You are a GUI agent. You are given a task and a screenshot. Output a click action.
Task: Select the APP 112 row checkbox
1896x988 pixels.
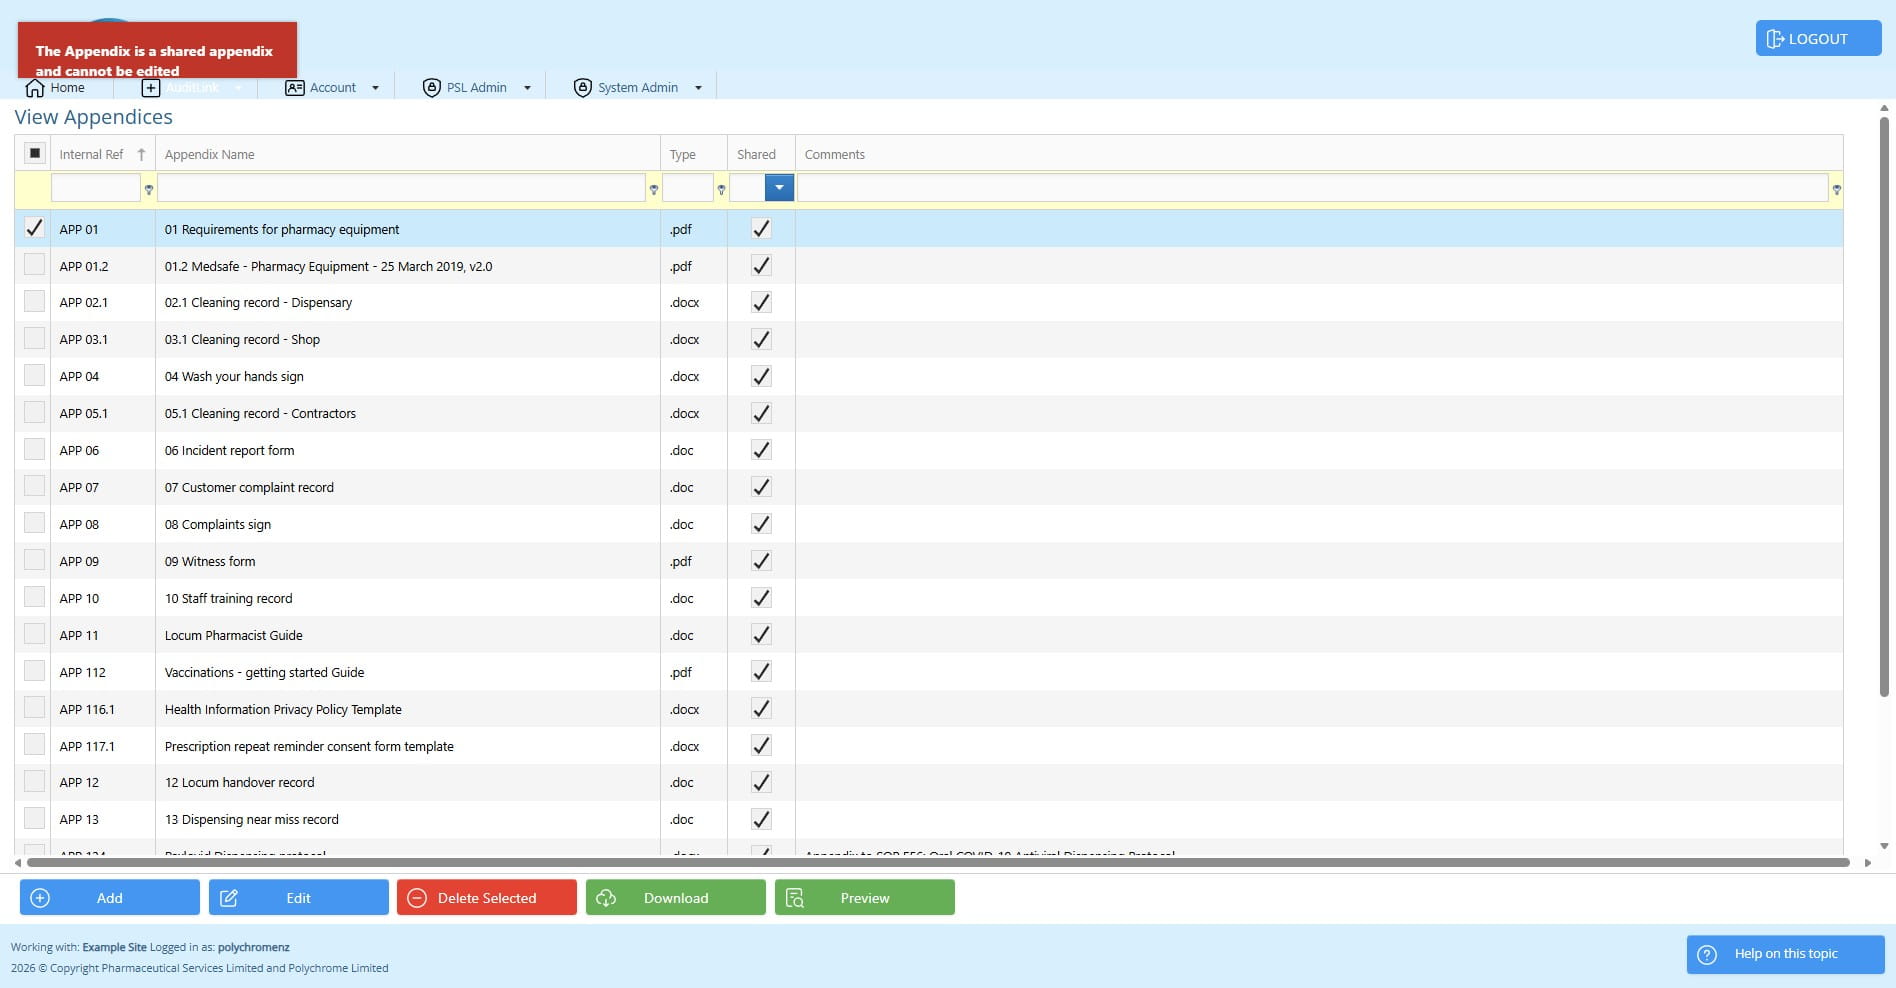[x=34, y=671]
